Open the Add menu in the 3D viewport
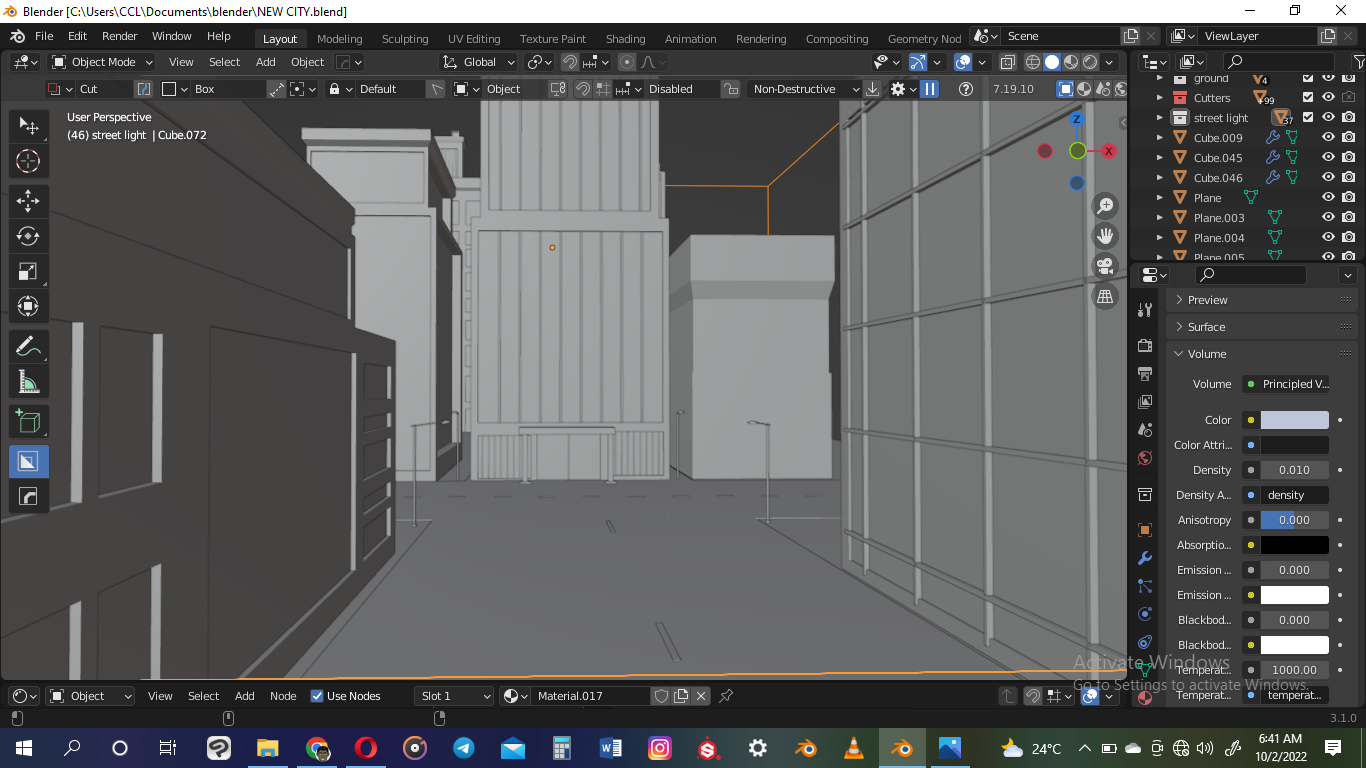Image resolution: width=1366 pixels, height=768 pixels. pyautogui.click(x=265, y=61)
